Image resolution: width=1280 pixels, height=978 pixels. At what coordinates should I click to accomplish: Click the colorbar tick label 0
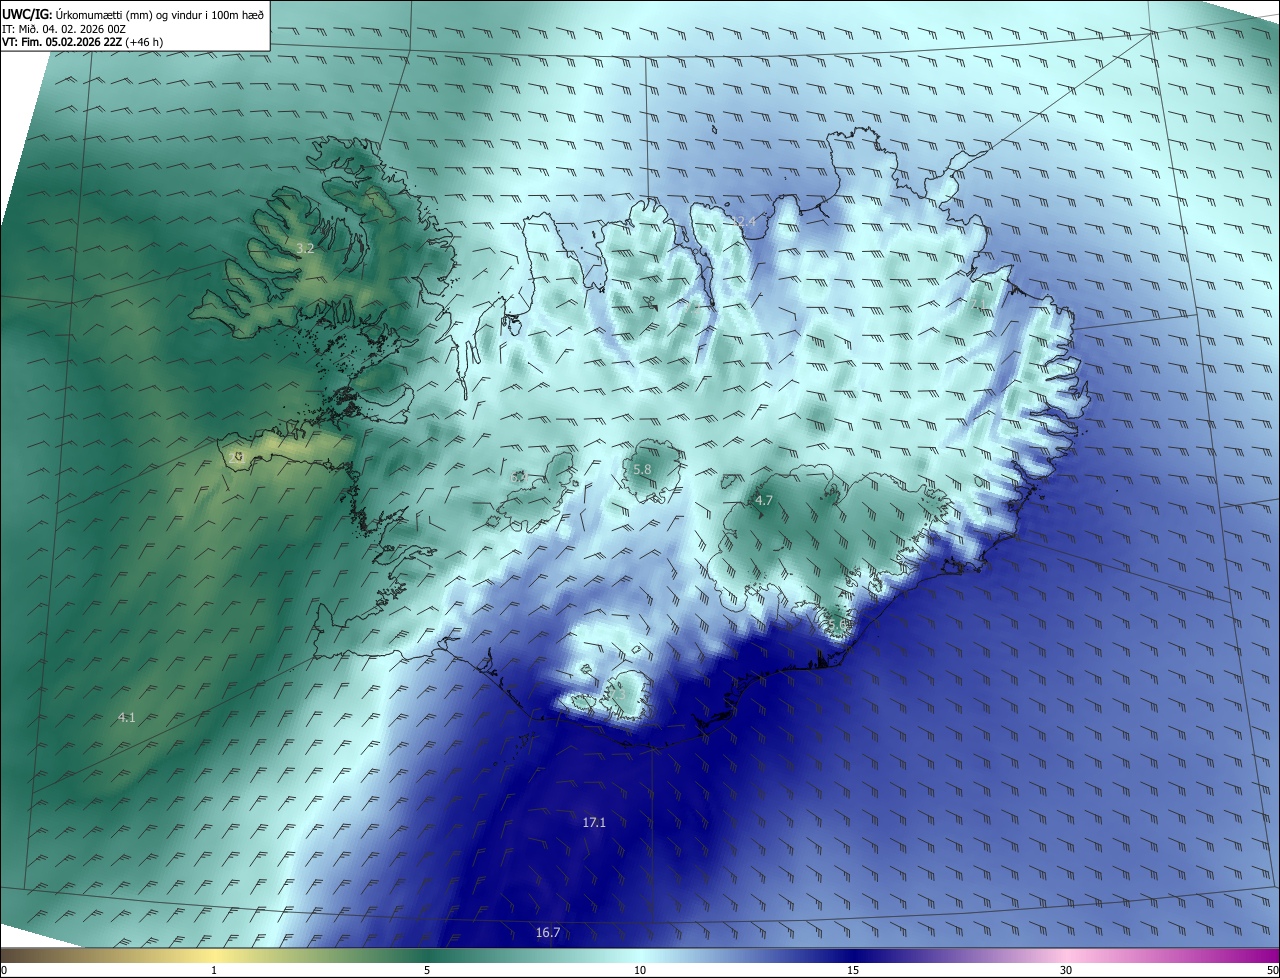[x=4, y=970]
